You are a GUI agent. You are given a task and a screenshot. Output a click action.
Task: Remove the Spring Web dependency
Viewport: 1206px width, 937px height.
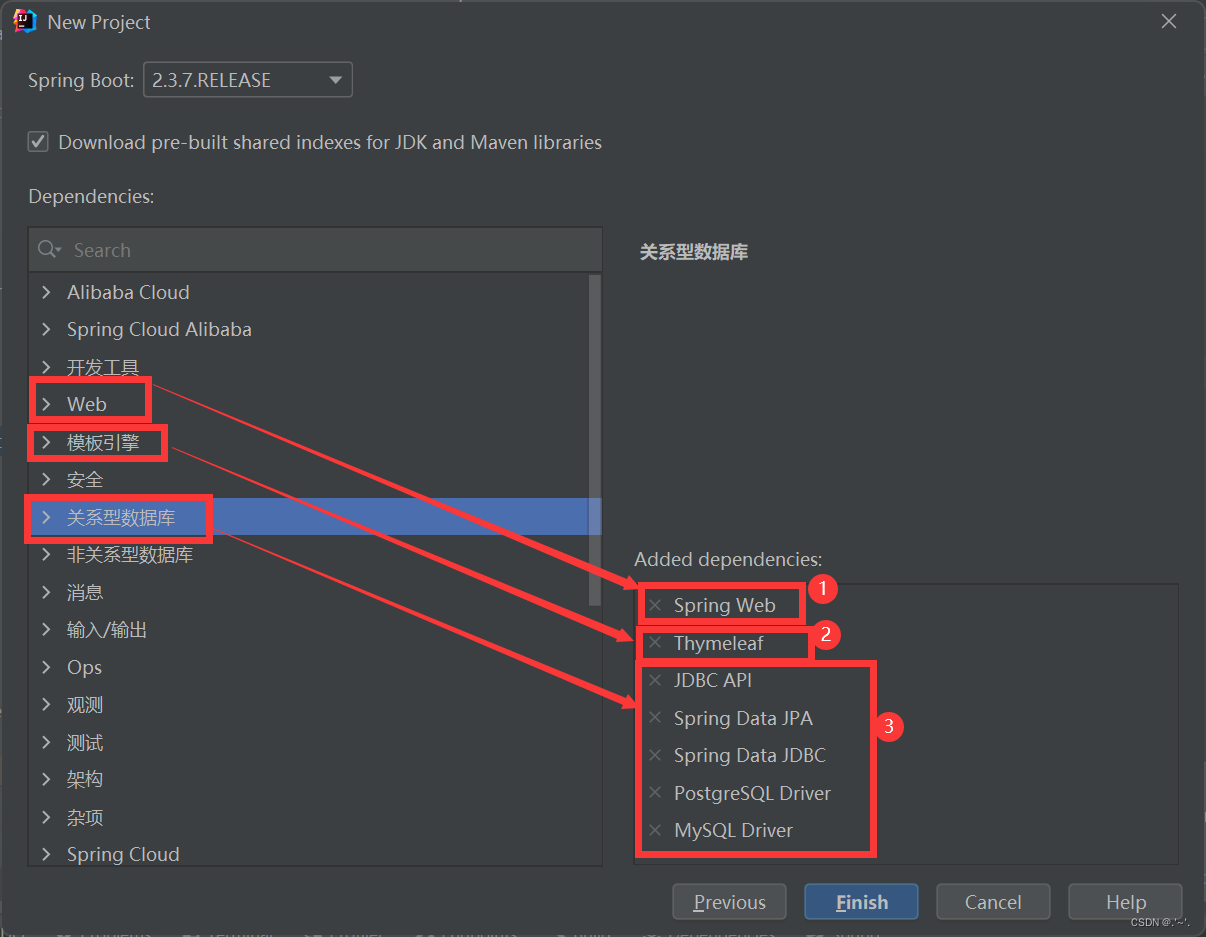pyautogui.click(x=655, y=605)
